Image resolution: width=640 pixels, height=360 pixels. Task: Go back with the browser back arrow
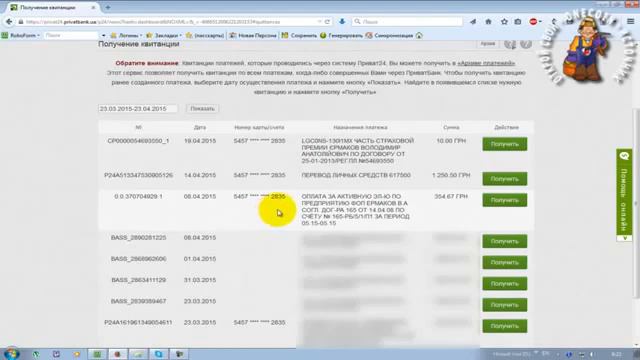coord(9,22)
